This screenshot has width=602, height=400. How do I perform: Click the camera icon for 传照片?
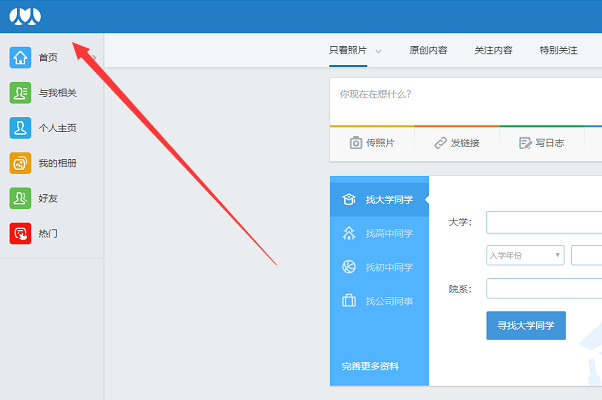click(x=355, y=143)
